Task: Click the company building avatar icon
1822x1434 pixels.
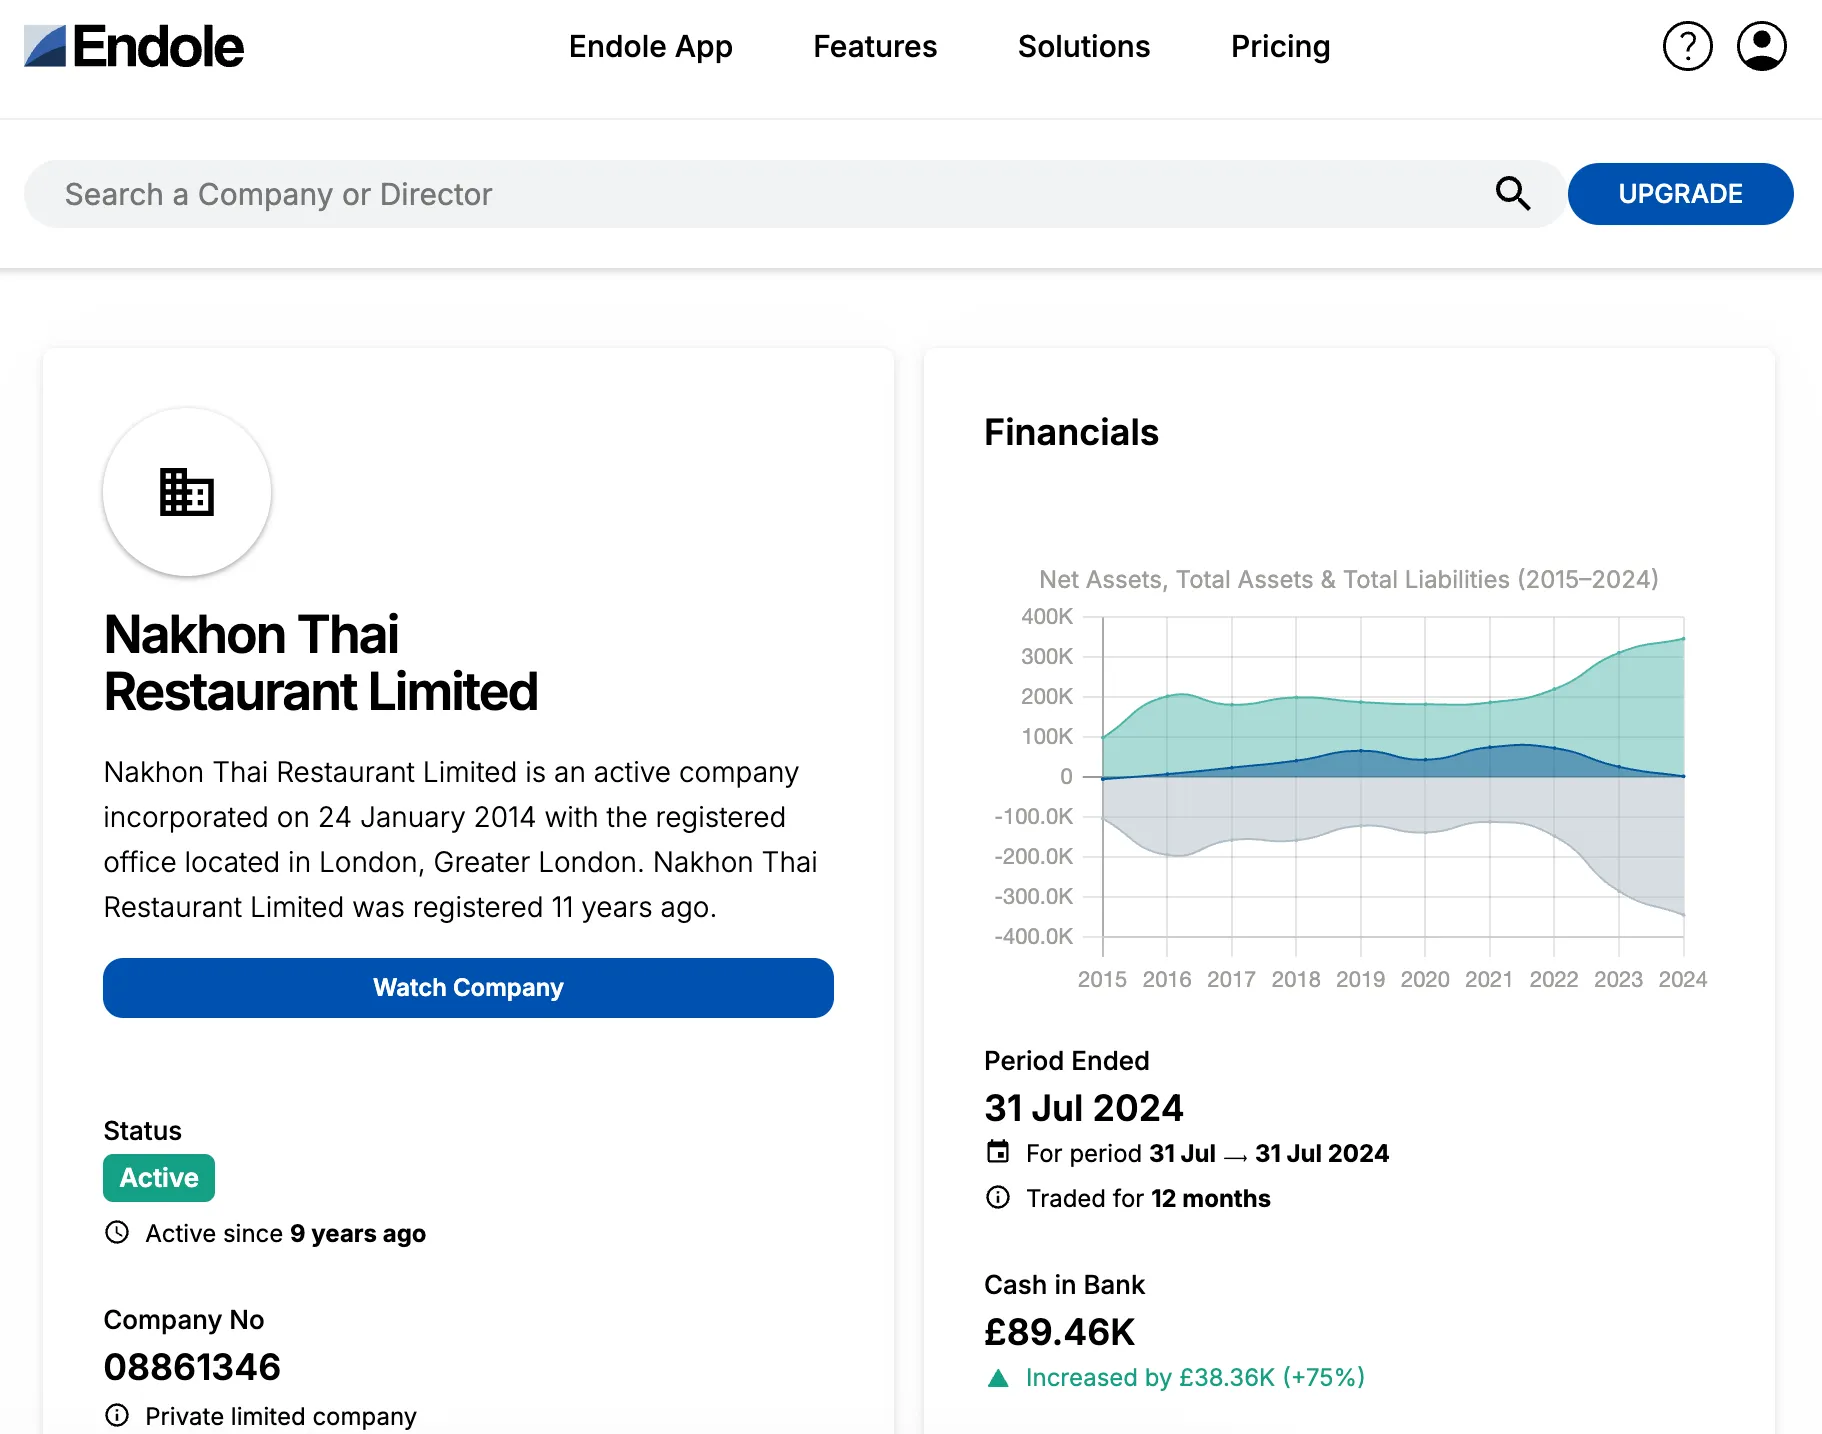Action: pos(187,492)
